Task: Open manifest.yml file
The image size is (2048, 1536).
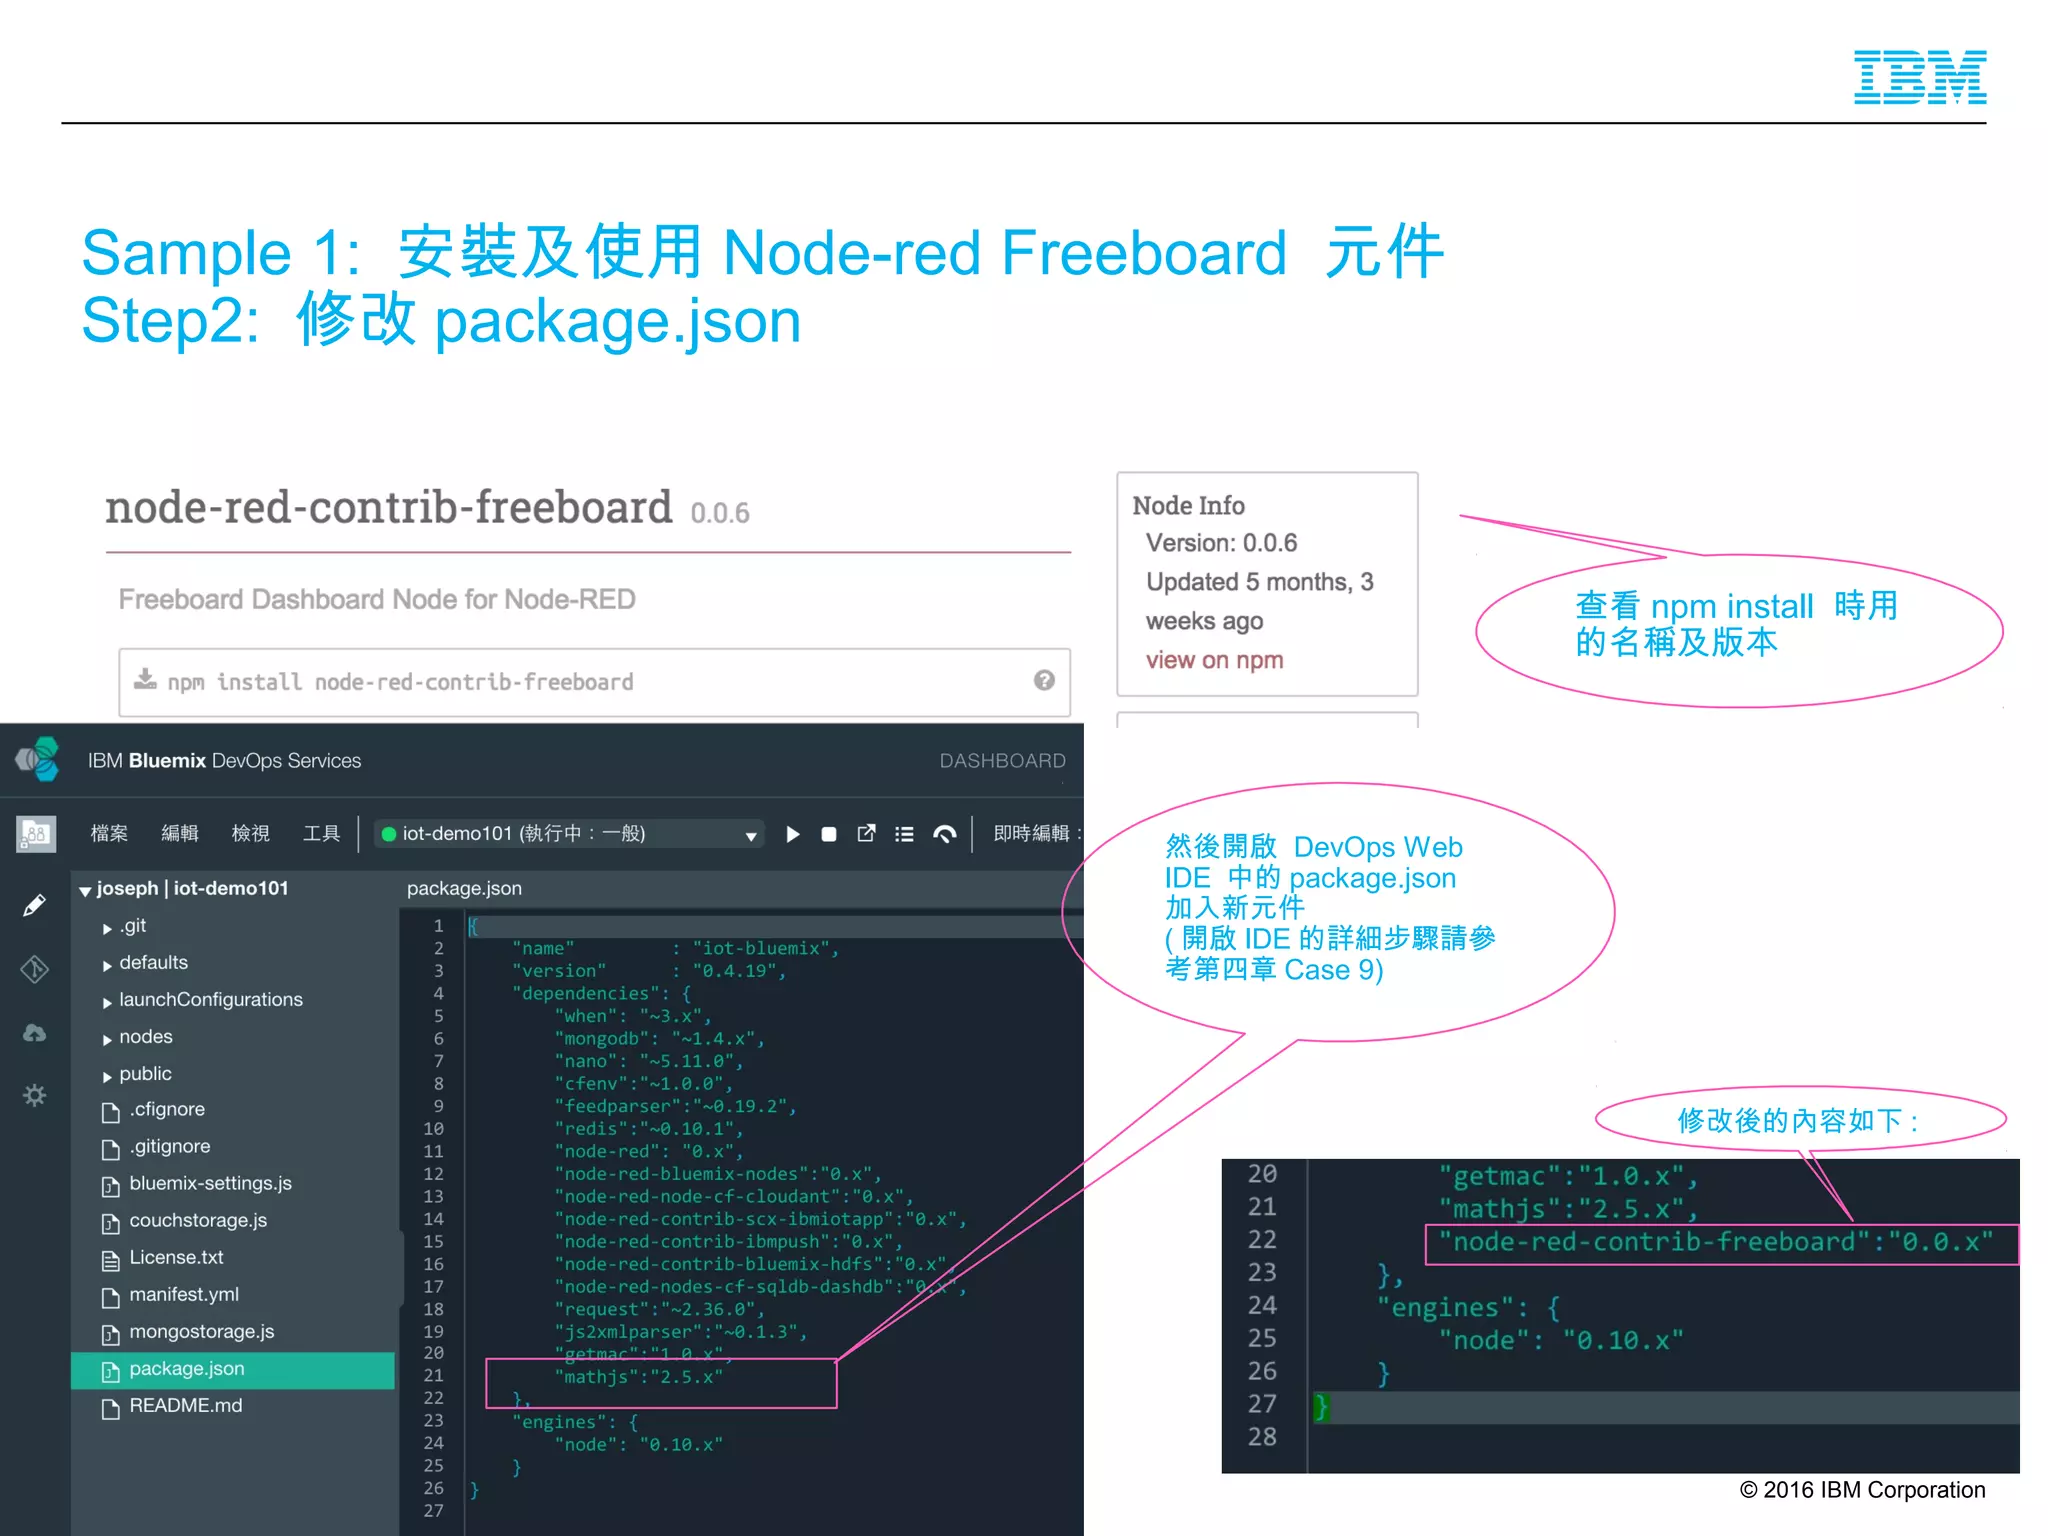Action: tap(184, 1295)
